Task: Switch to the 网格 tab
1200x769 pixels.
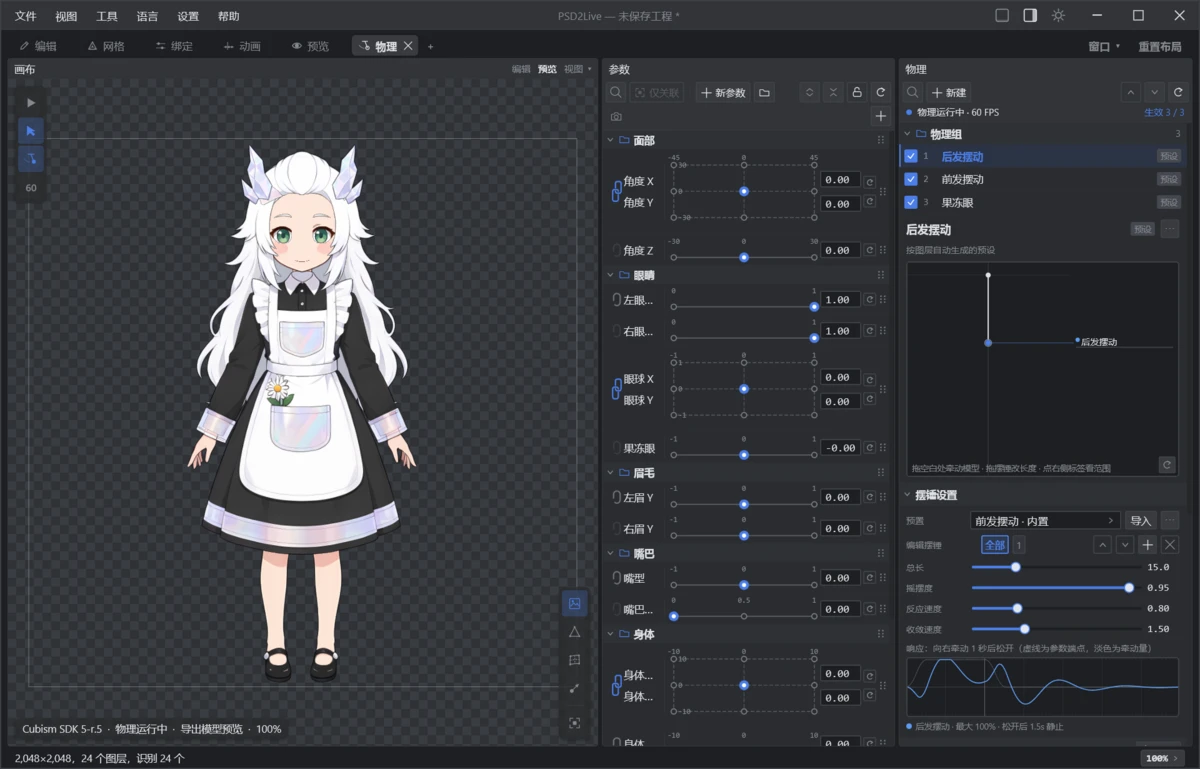Action: pos(106,46)
